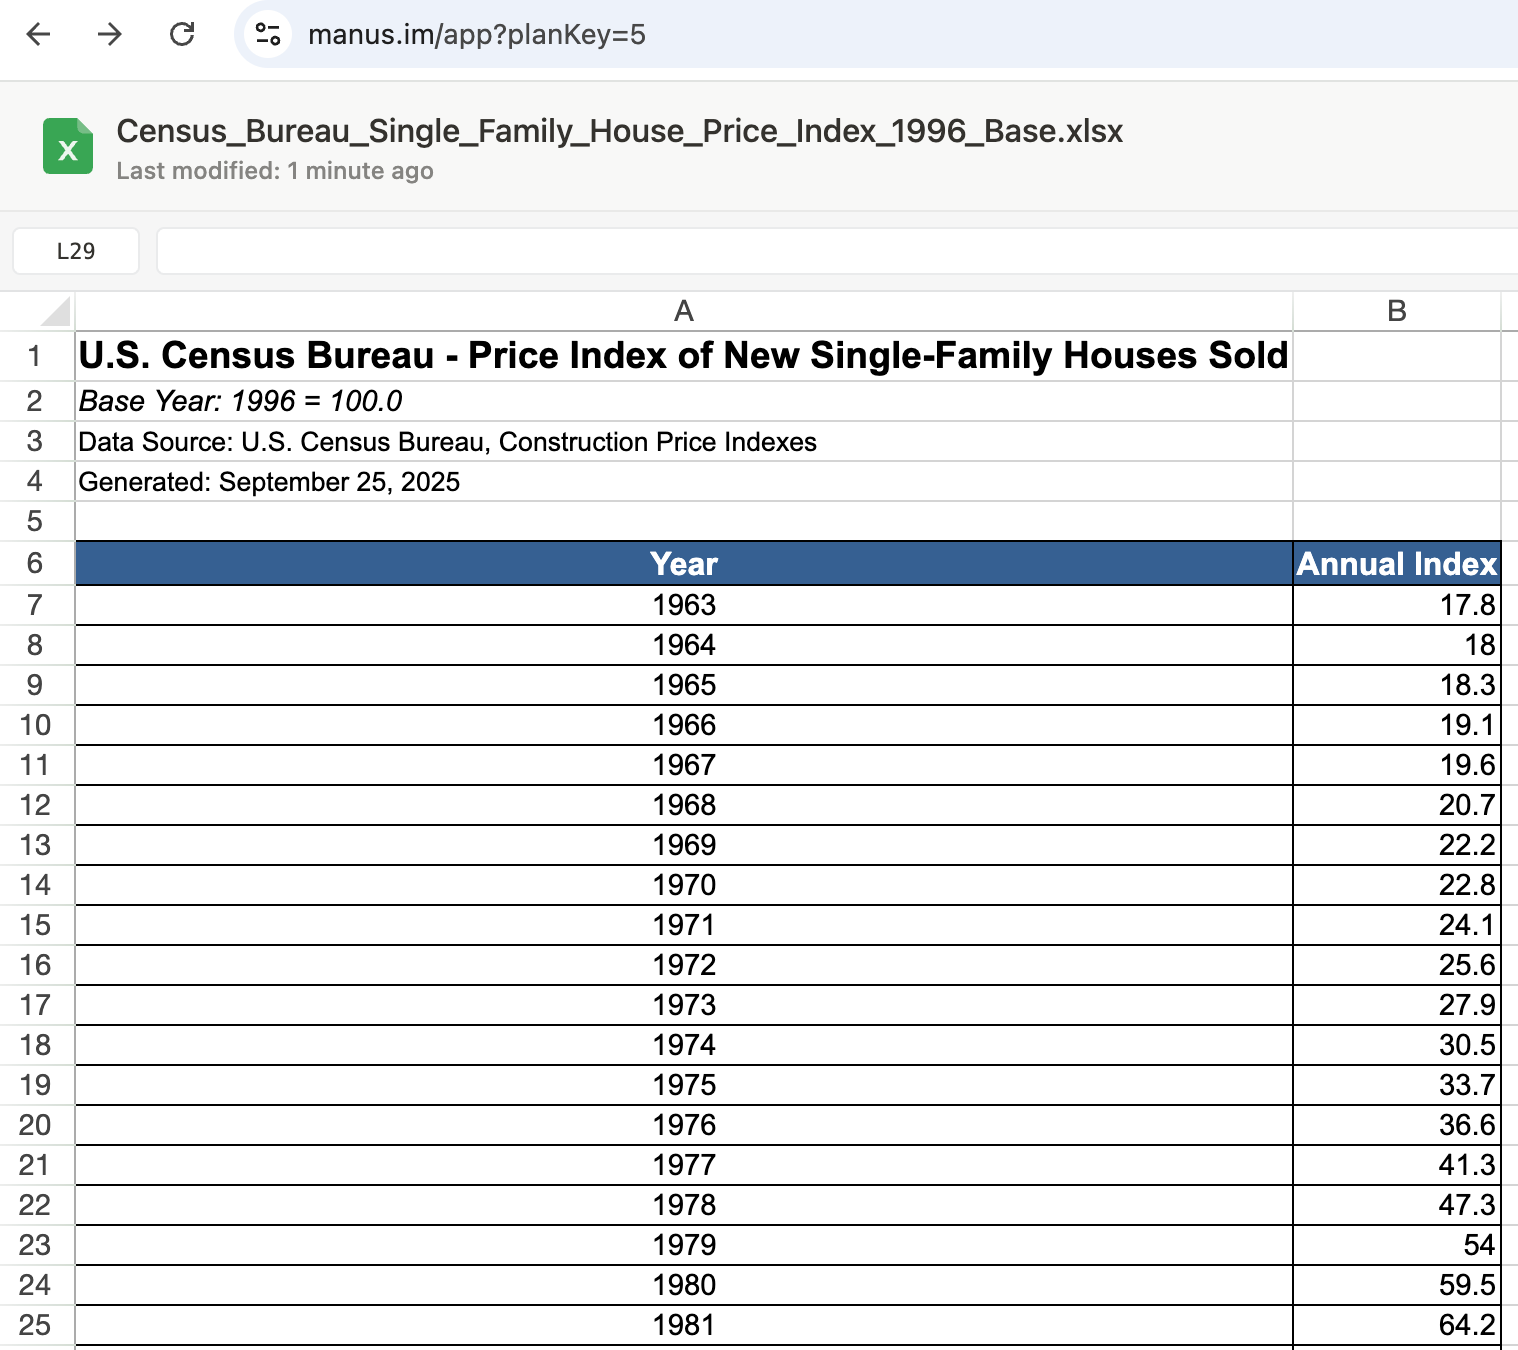
Task: Click the file name Census_Bureau_Single_Family_House_Price_Index_1996_Base.xlsx
Action: [620, 131]
